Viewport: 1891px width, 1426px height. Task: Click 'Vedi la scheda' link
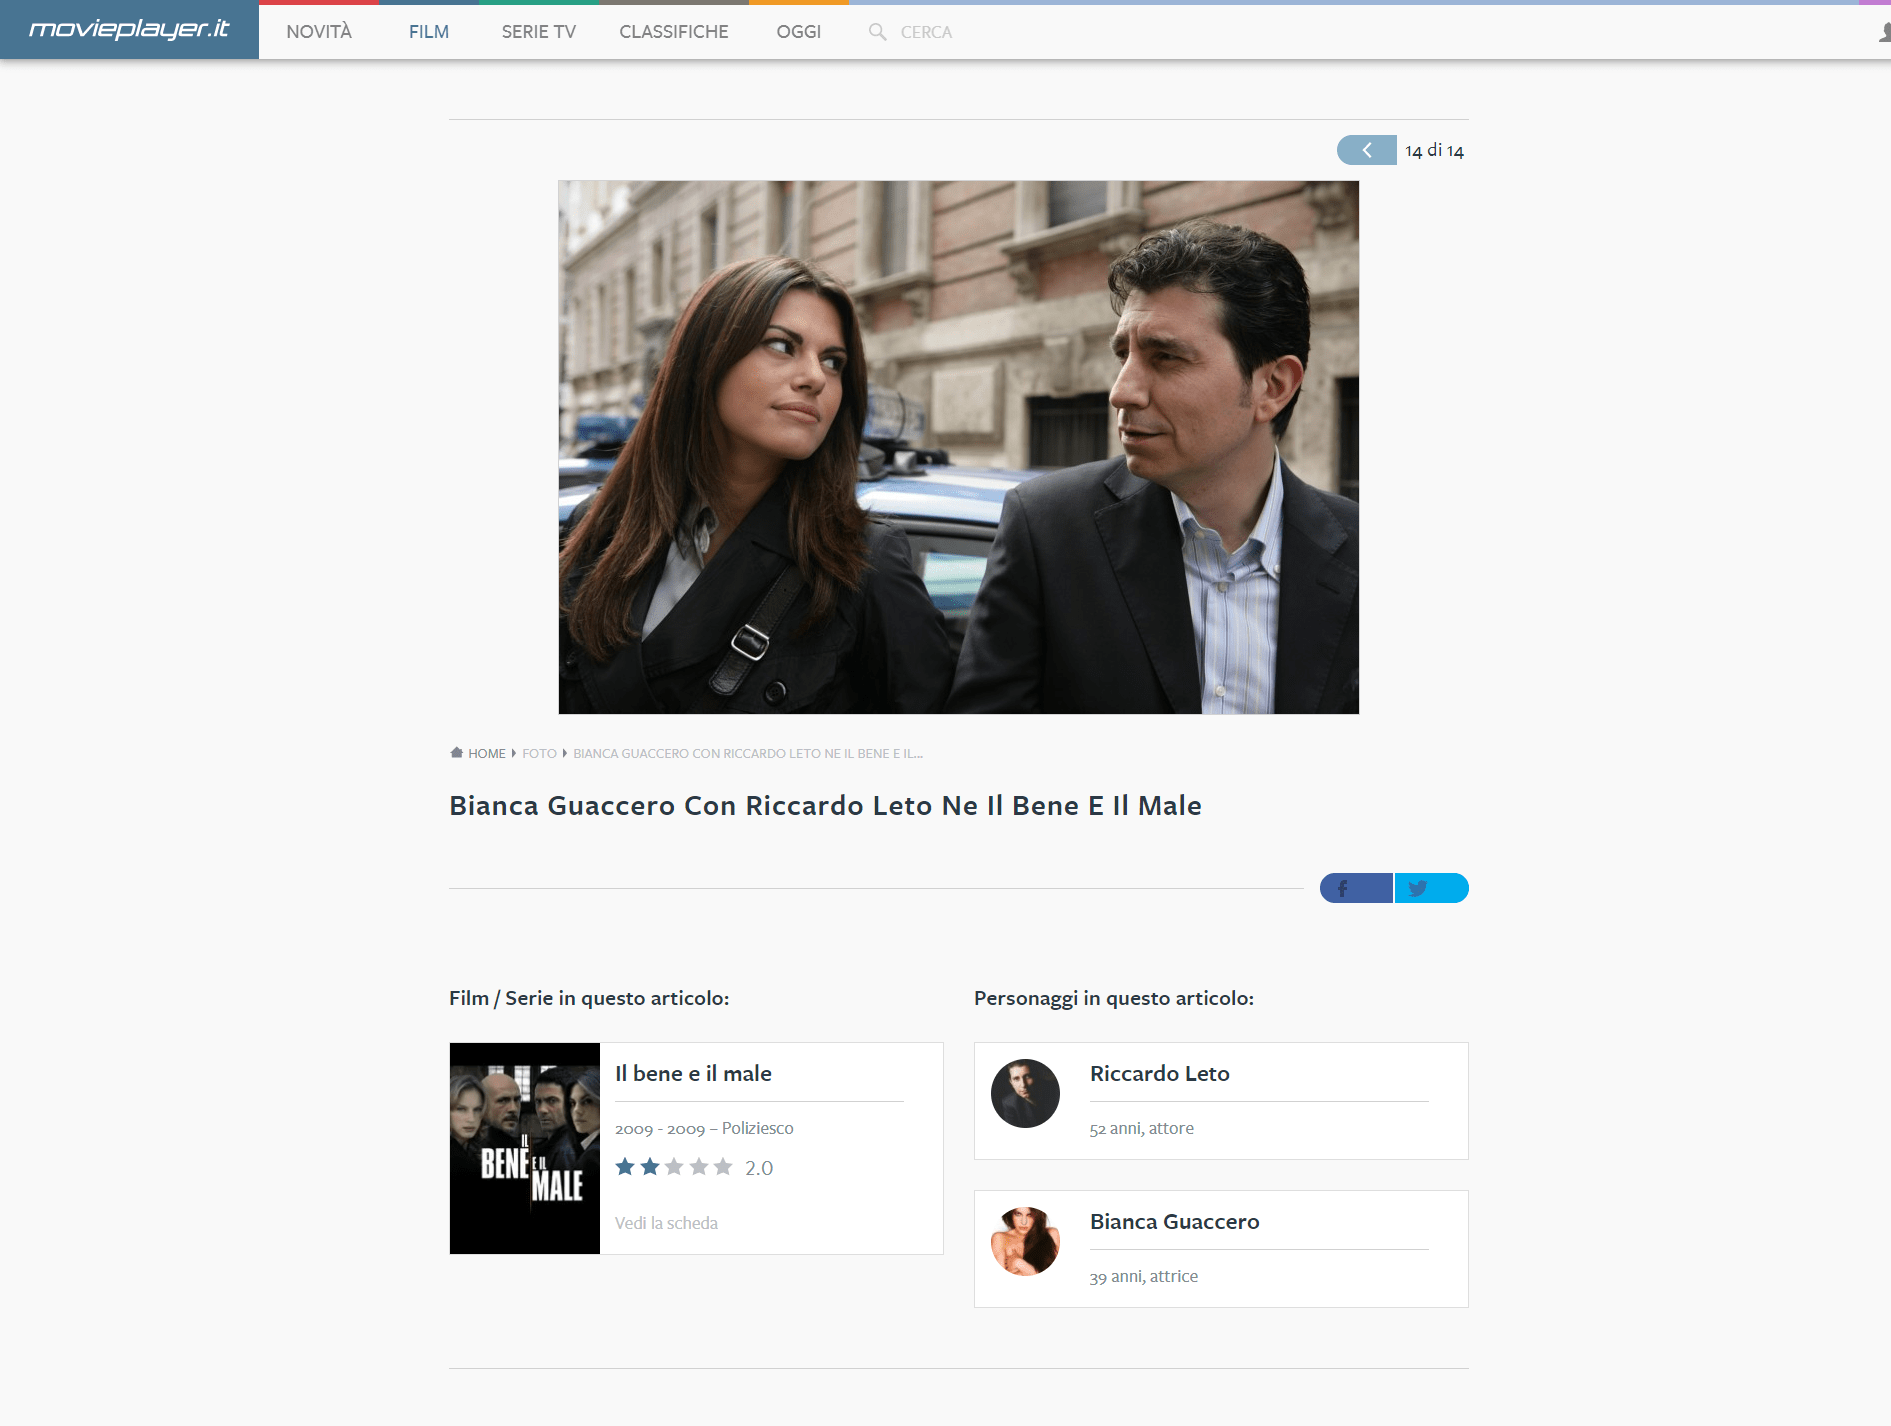pos(666,1223)
